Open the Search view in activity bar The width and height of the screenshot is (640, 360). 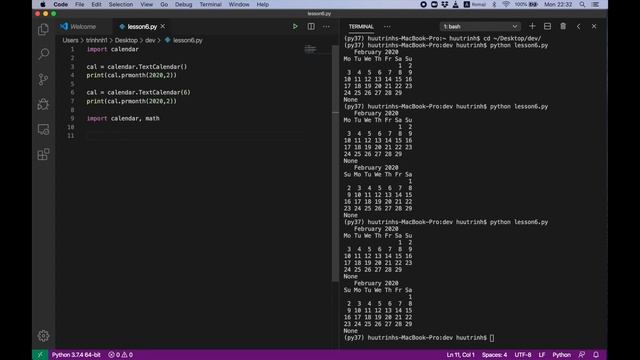pos(43,54)
